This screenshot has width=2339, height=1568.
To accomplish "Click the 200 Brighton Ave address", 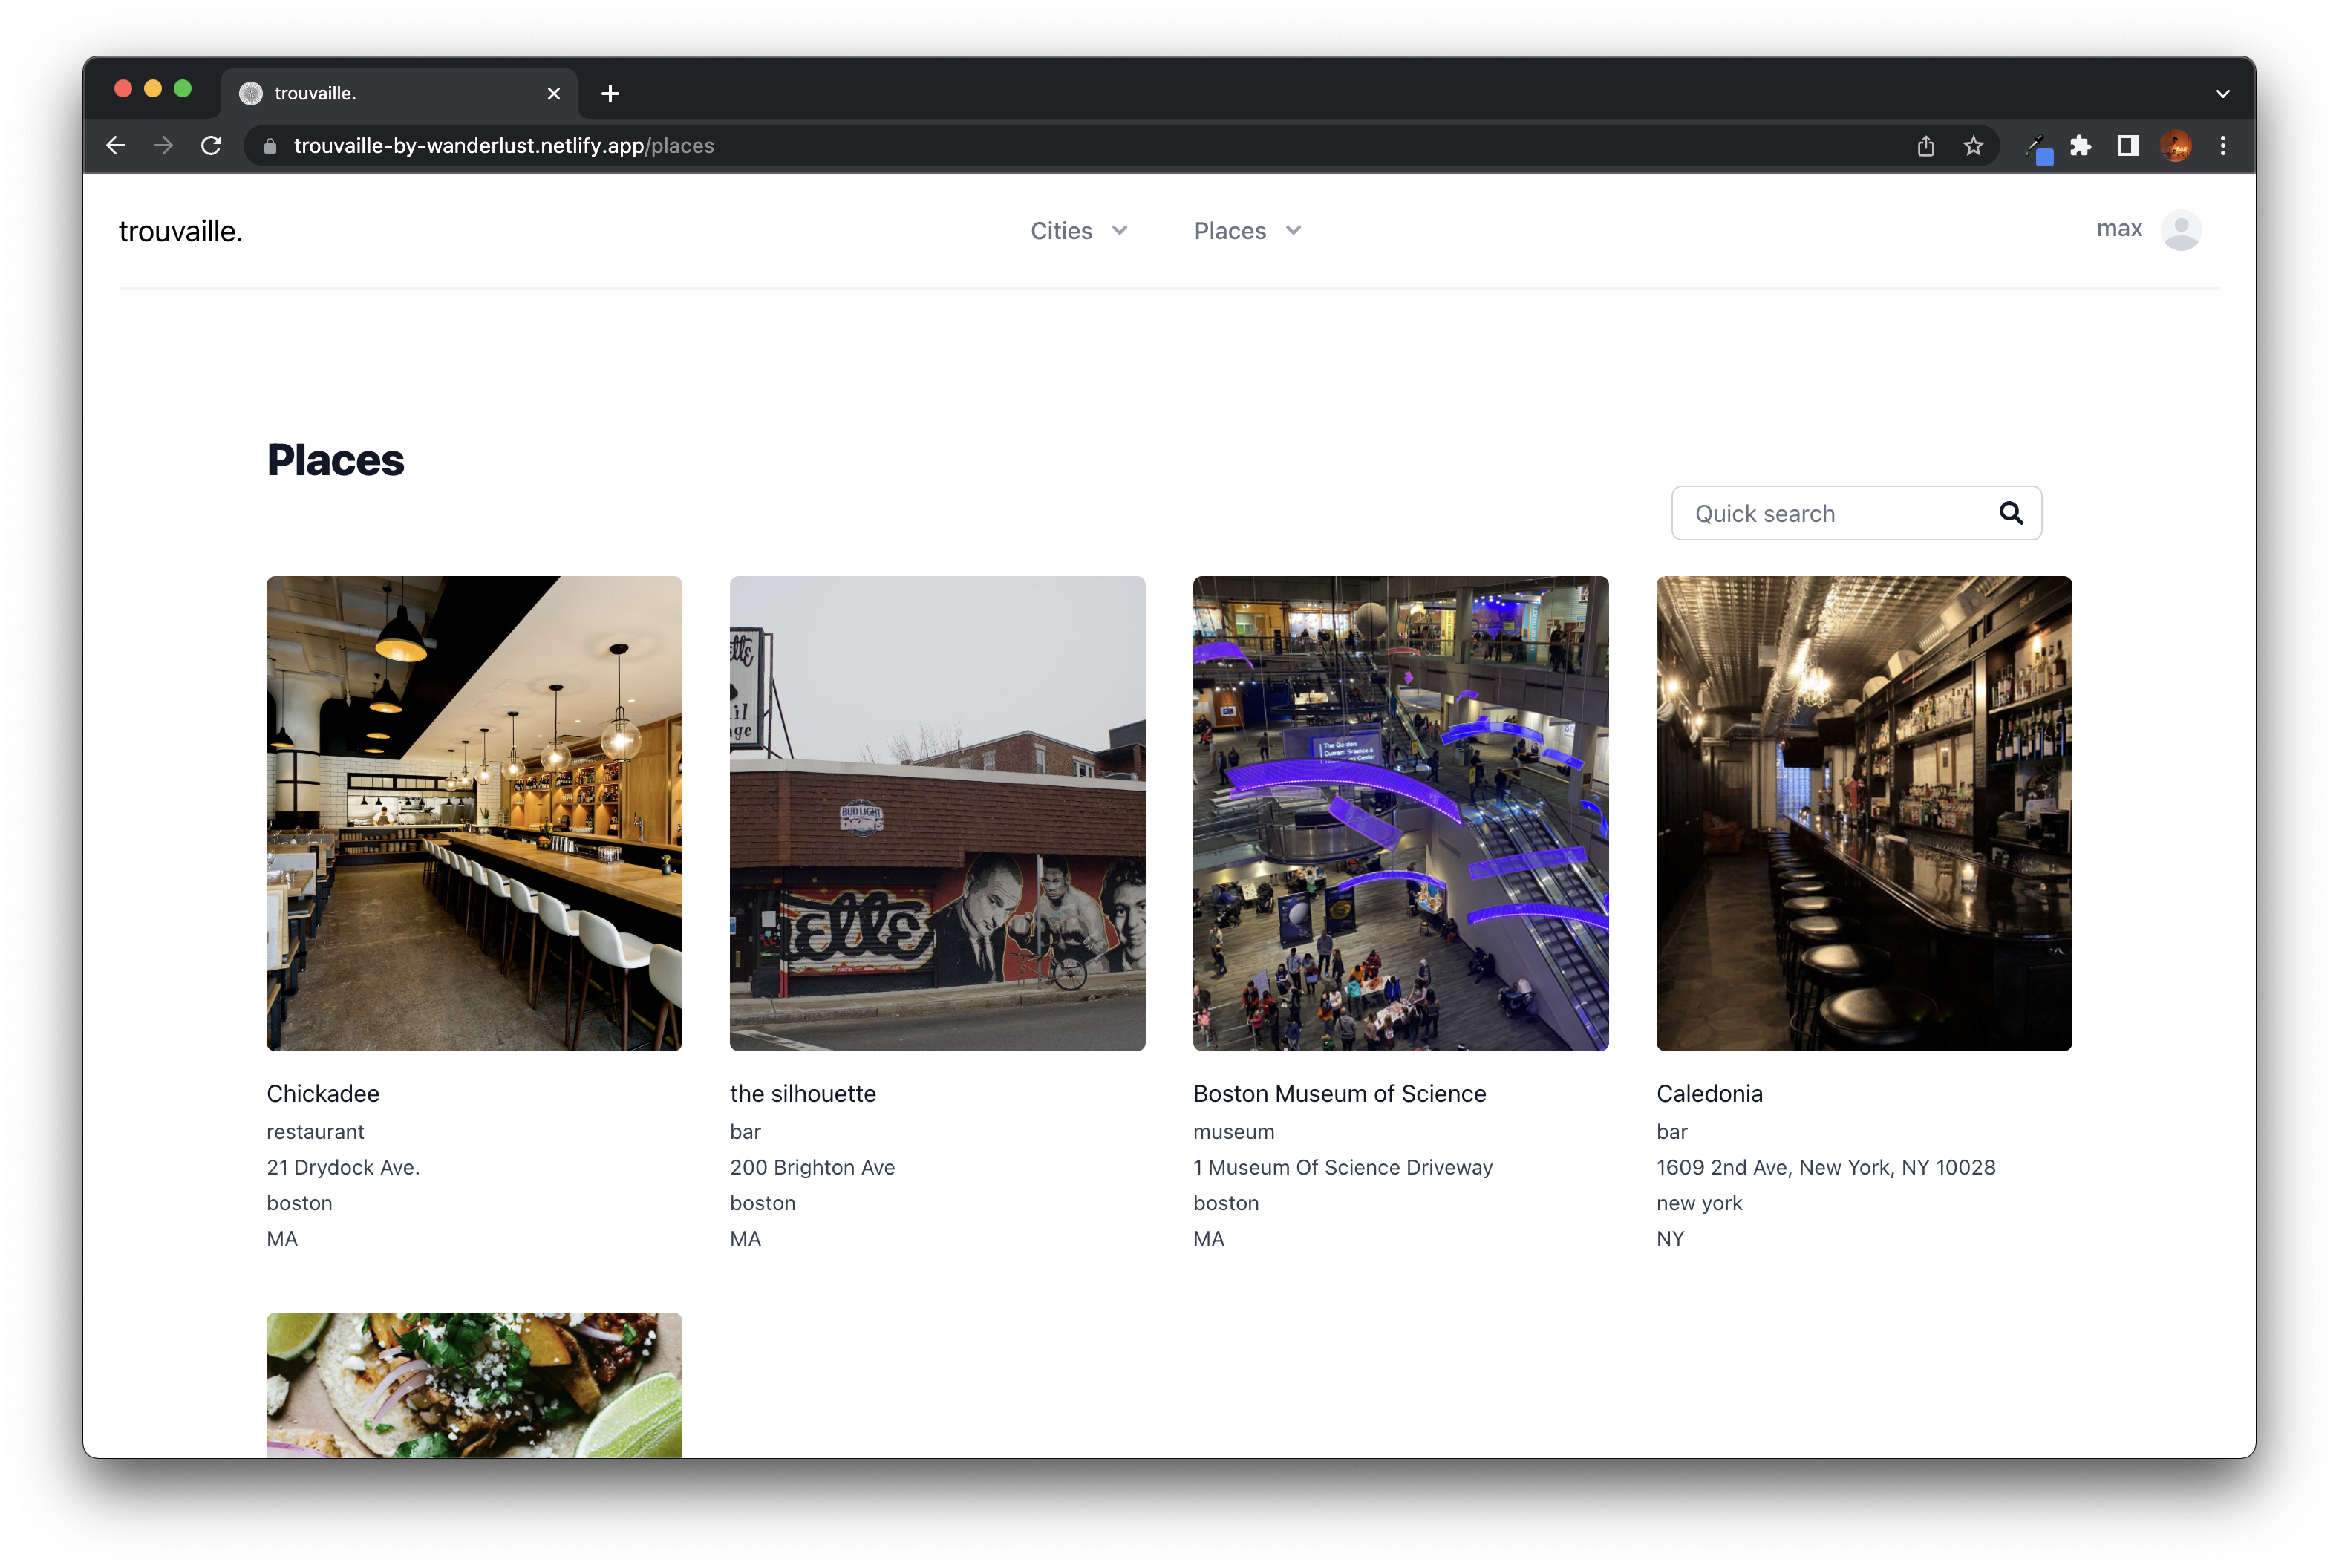I will point(812,1167).
